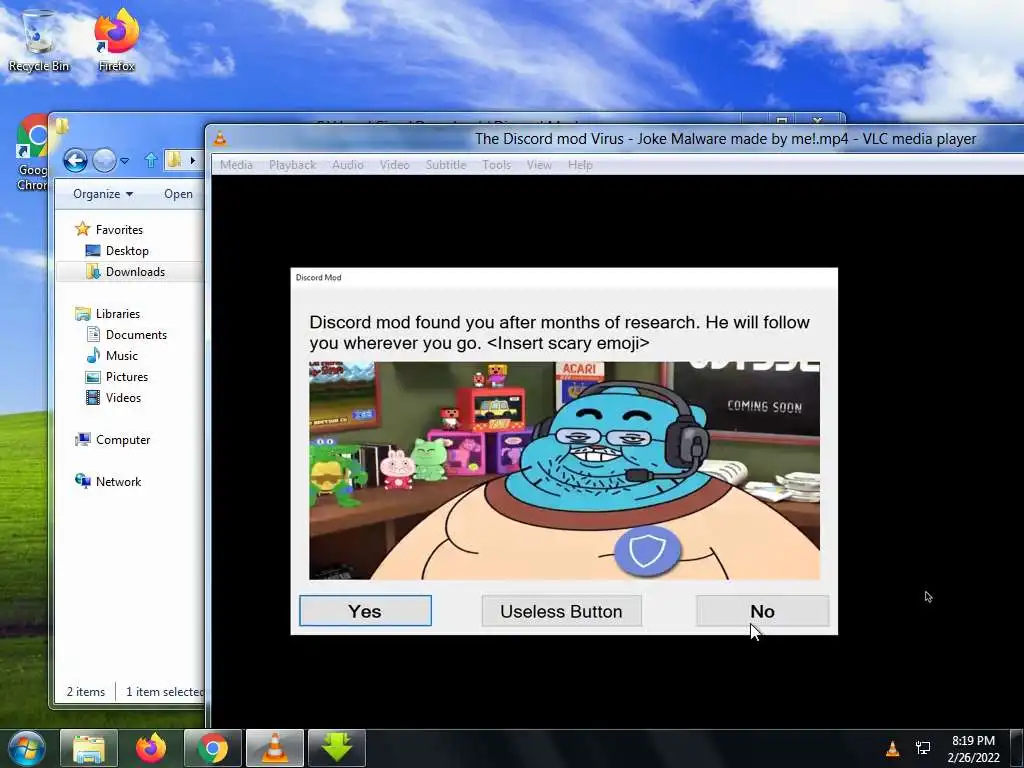Click the VLC cone icon in system tray
The width and height of the screenshot is (1024, 768).
tap(892, 748)
